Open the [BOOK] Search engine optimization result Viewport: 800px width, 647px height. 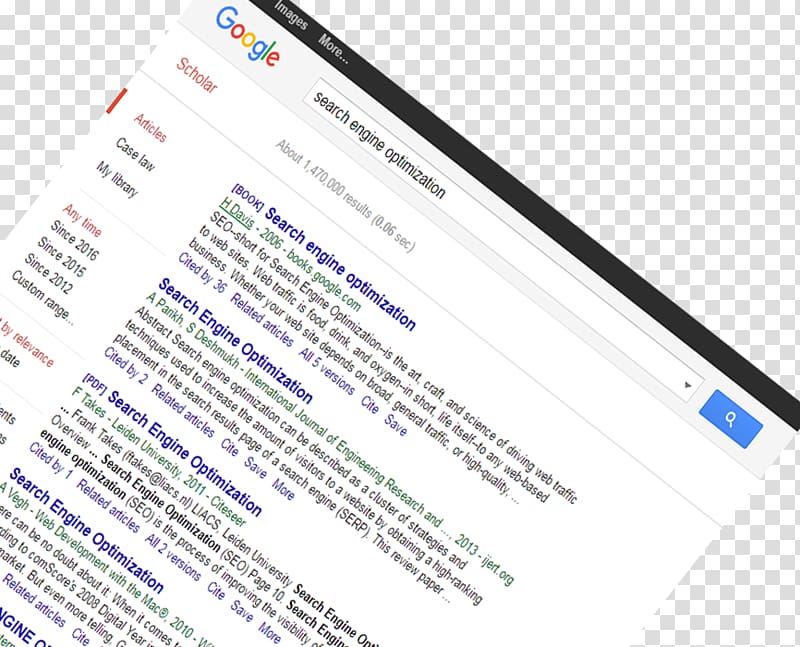tap(341, 269)
